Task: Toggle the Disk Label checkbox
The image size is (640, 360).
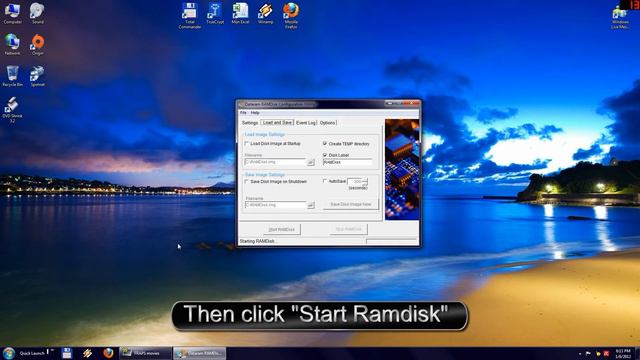Action: pyautogui.click(x=325, y=155)
